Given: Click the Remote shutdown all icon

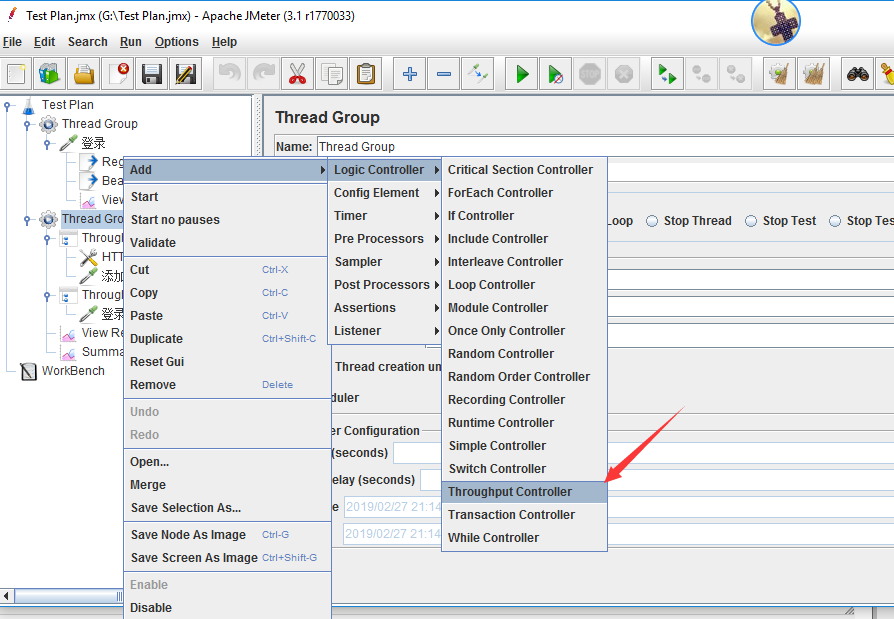Looking at the screenshot, I should [x=735, y=74].
